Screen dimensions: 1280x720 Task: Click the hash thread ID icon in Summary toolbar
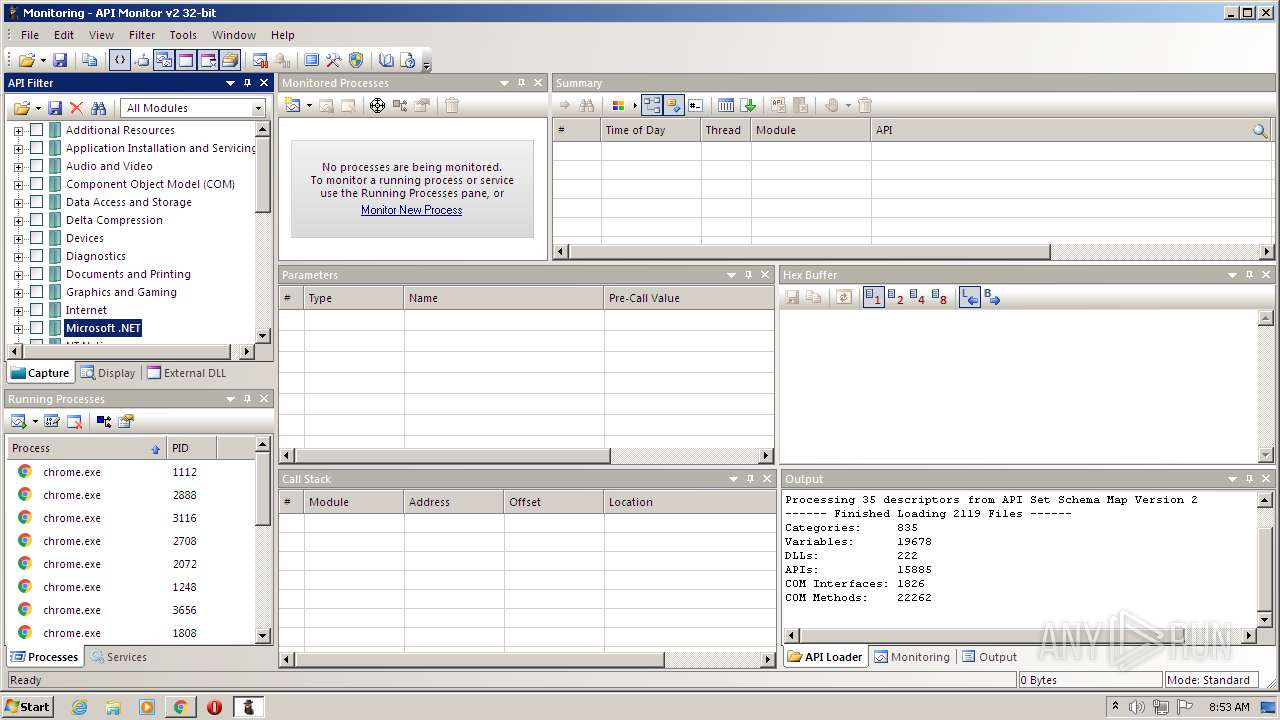pyautogui.click(x=696, y=105)
